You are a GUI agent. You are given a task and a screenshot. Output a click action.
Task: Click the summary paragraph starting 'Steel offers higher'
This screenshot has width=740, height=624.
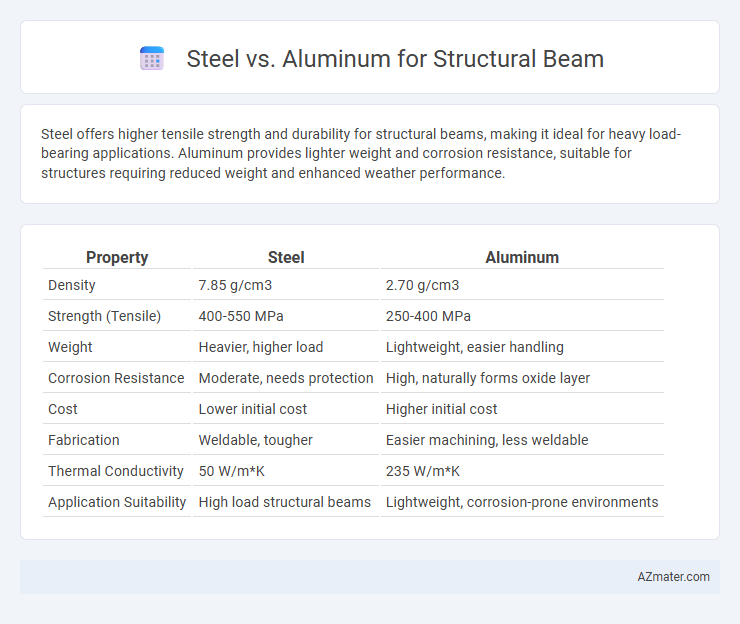[x=361, y=153]
